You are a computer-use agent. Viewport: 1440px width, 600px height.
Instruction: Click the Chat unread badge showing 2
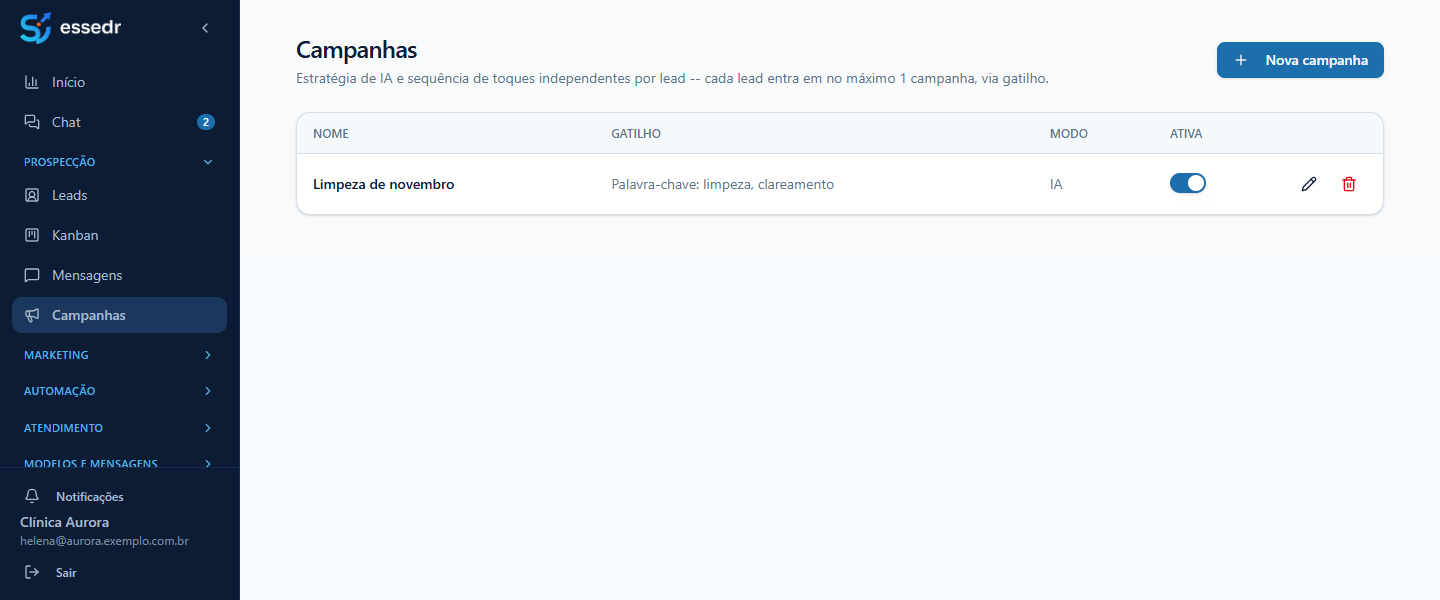(x=206, y=122)
